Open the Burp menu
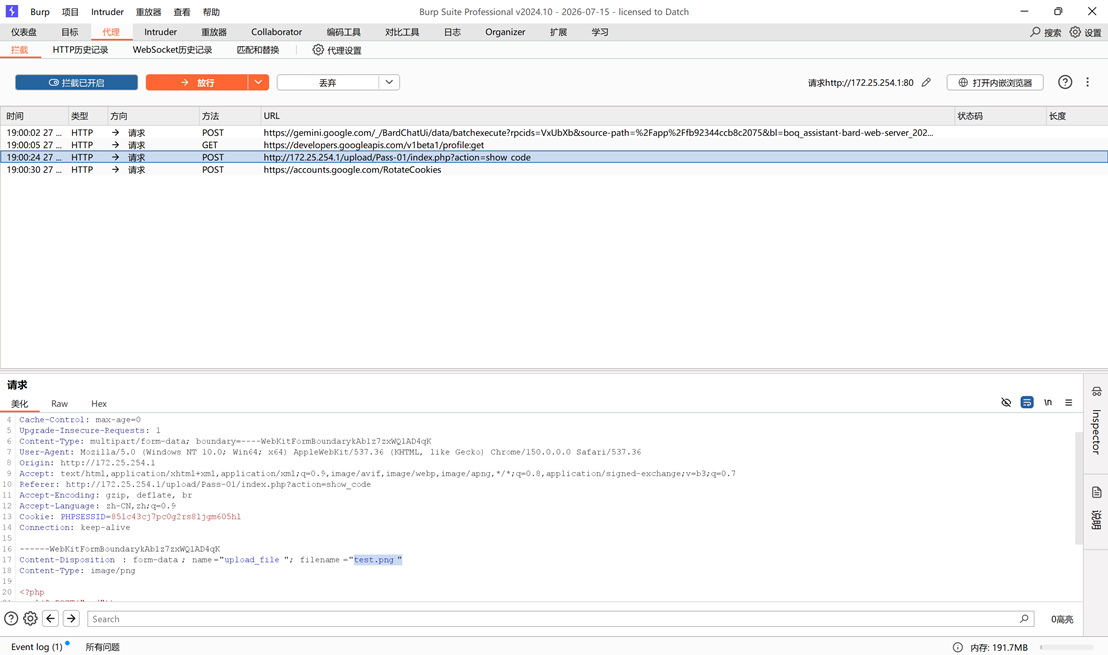This screenshot has width=1108, height=655. [40, 12]
